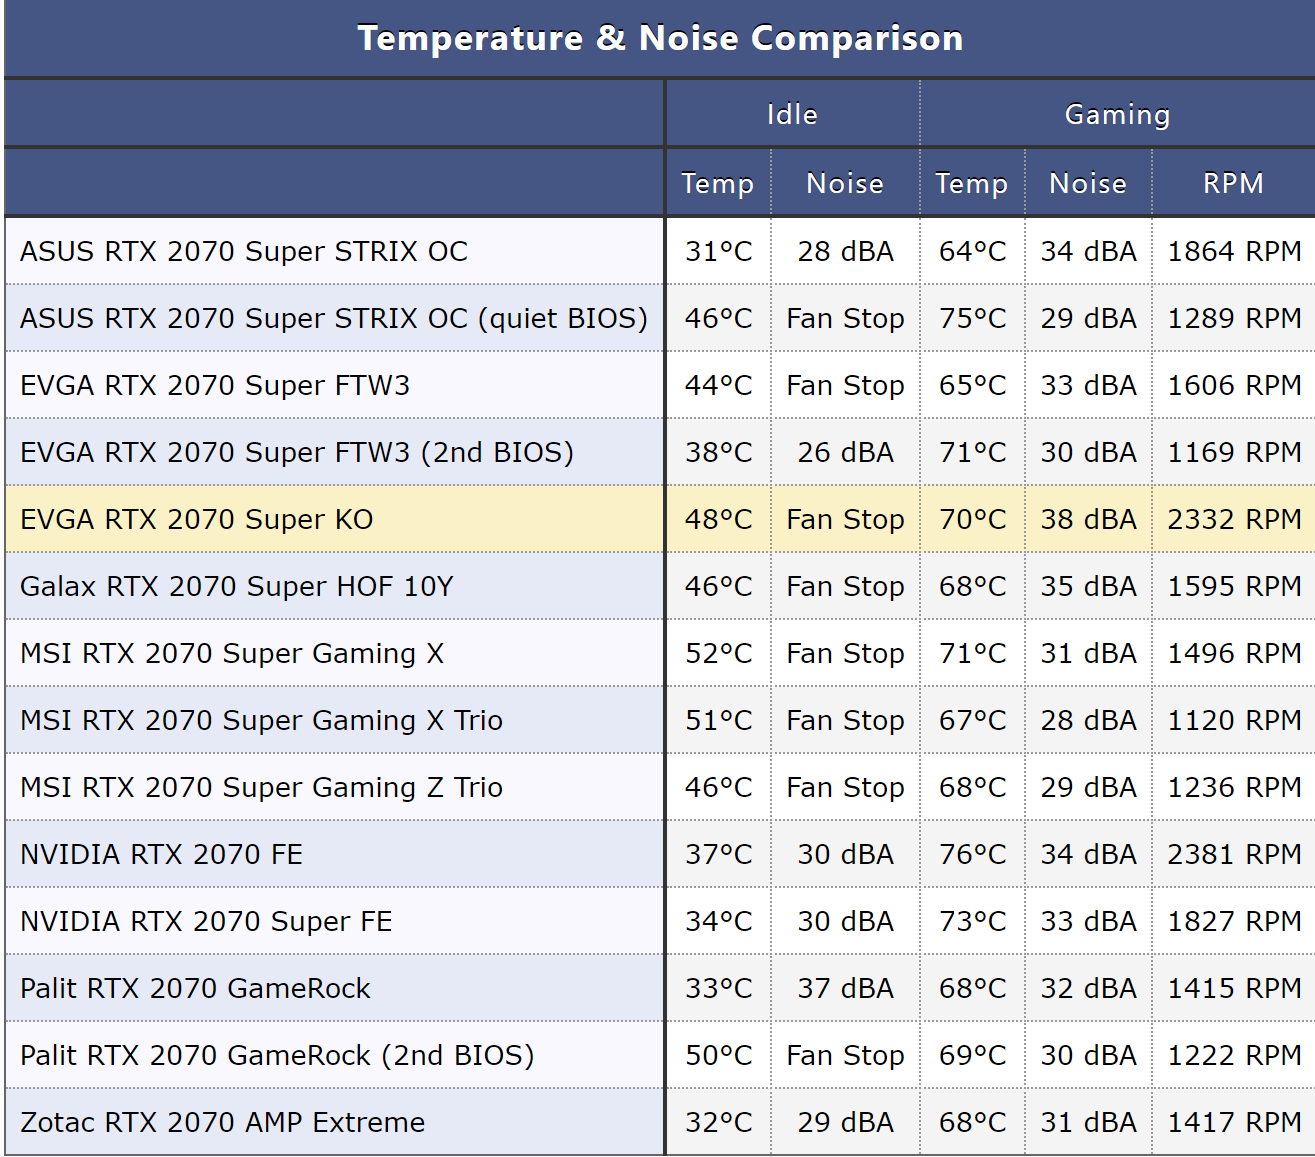The height and width of the screenshot is (1157, 1315).
Task: Click the 70°C gaming temperature value
Action: (x=972, y=519)
